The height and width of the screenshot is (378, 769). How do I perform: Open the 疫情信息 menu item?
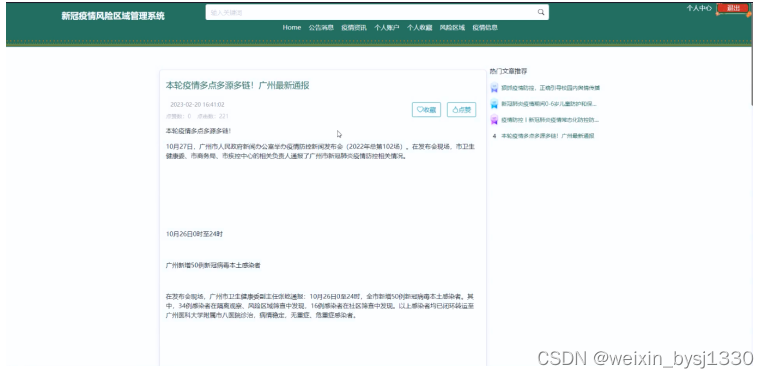tap(485, 27)
